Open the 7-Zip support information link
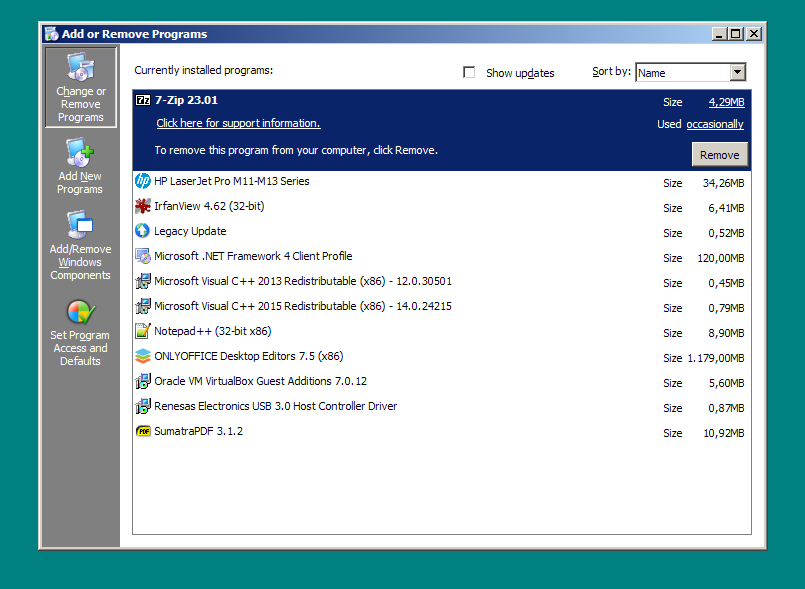805x589 pixels. [x=238, y=124]
